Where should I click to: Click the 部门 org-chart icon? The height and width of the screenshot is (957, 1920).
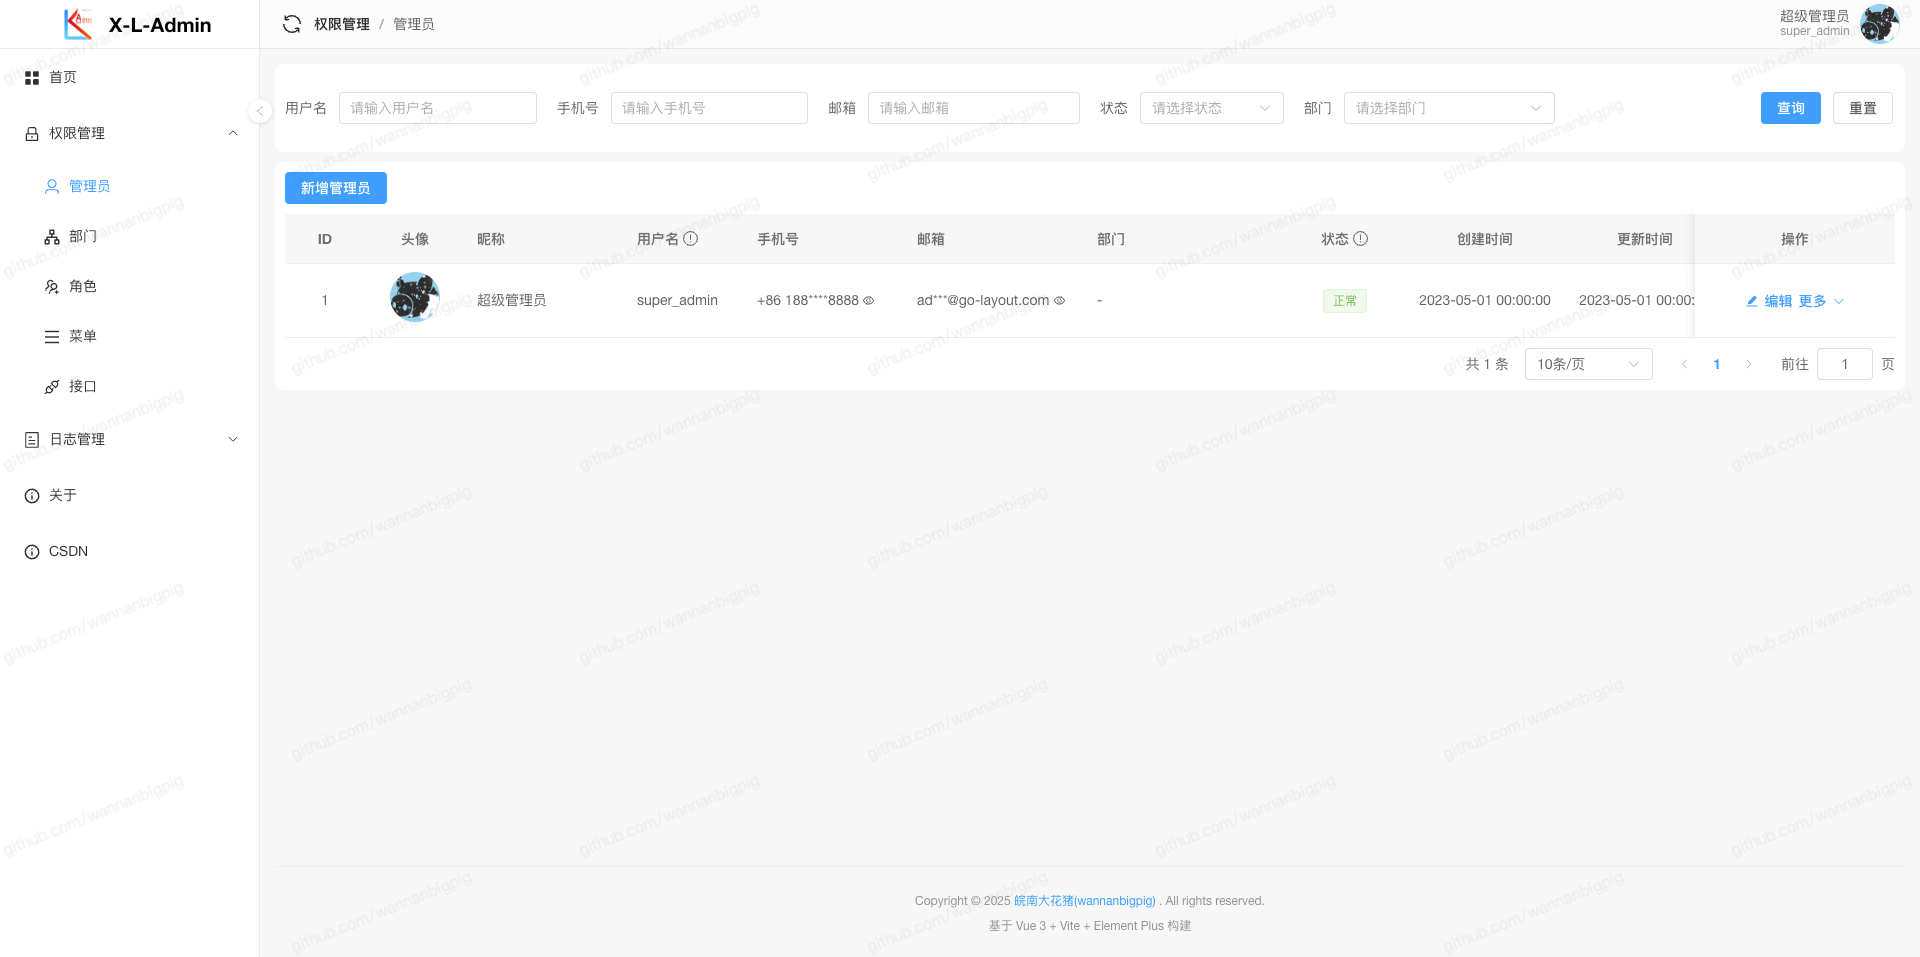coord(52,236)
